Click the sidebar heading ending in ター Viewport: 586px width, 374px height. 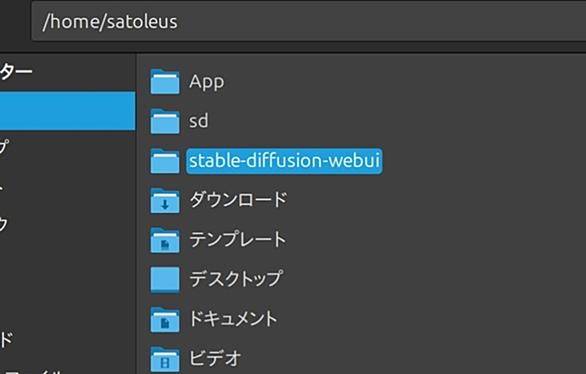coord(16,71)
